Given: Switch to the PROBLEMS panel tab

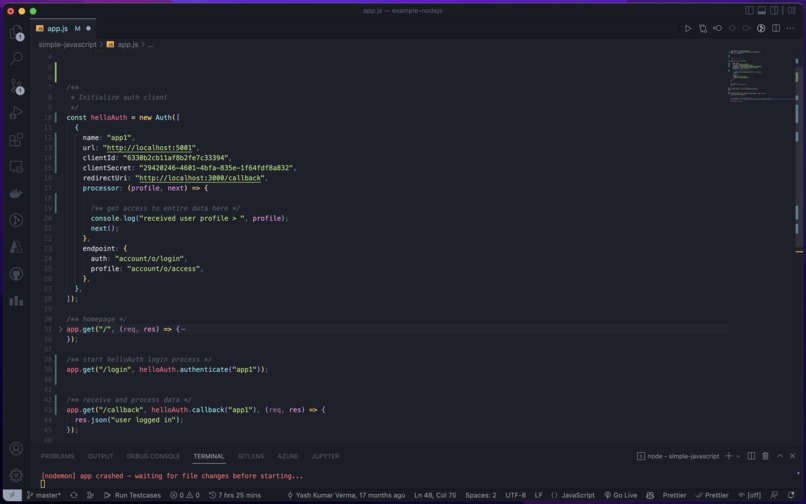Looking at the screenshot, I should pos(58,456).
